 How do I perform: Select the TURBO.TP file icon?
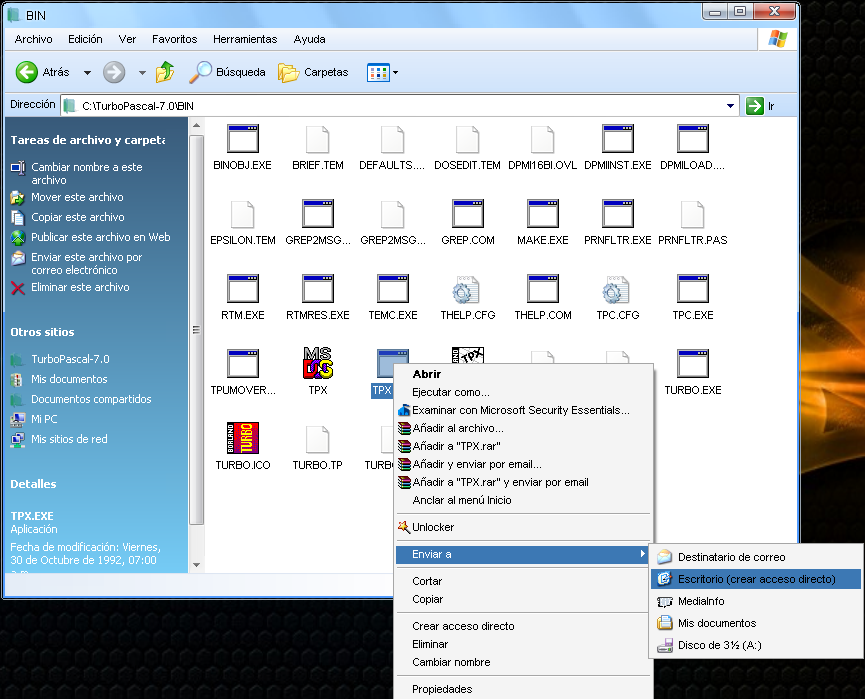(x=318, y=439)
